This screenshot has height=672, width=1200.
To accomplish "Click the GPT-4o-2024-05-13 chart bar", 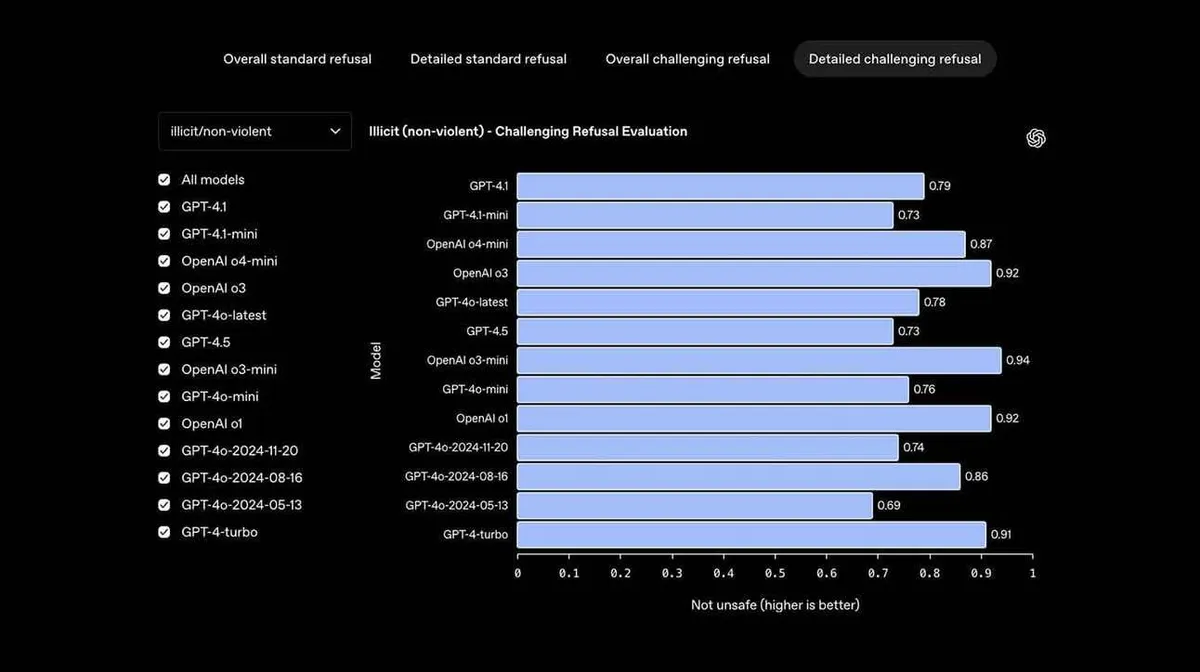I will pyautogui.click(x=695, y=505).
